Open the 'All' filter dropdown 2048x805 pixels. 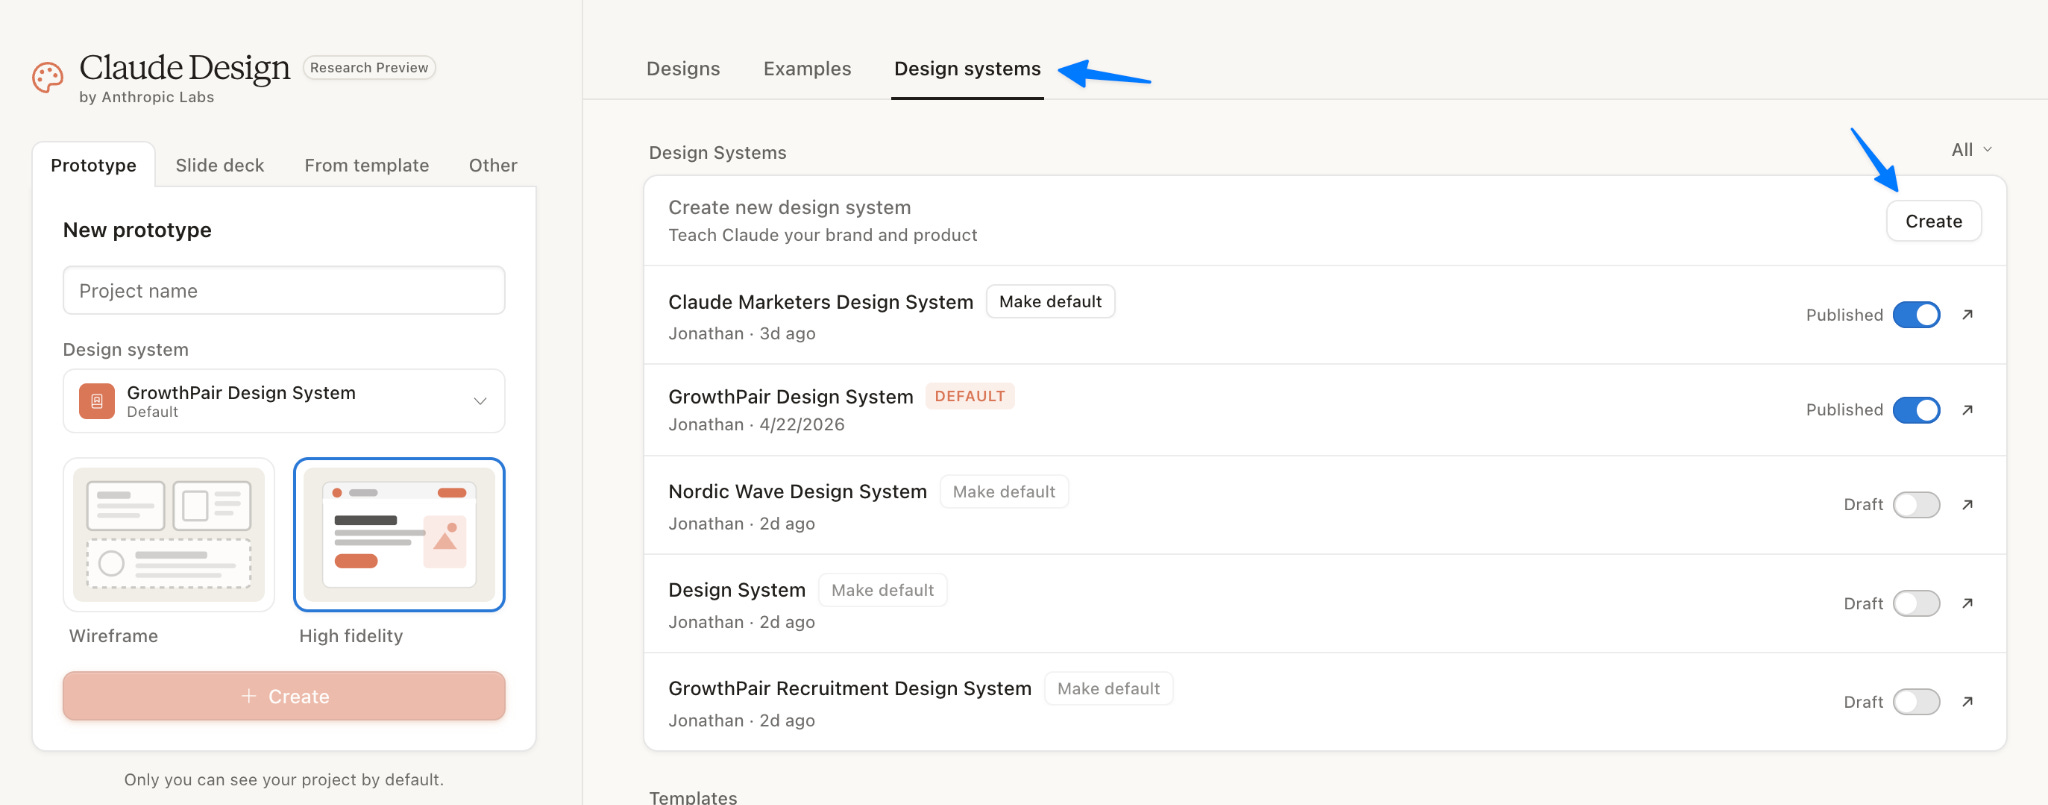pos(1971,150)
